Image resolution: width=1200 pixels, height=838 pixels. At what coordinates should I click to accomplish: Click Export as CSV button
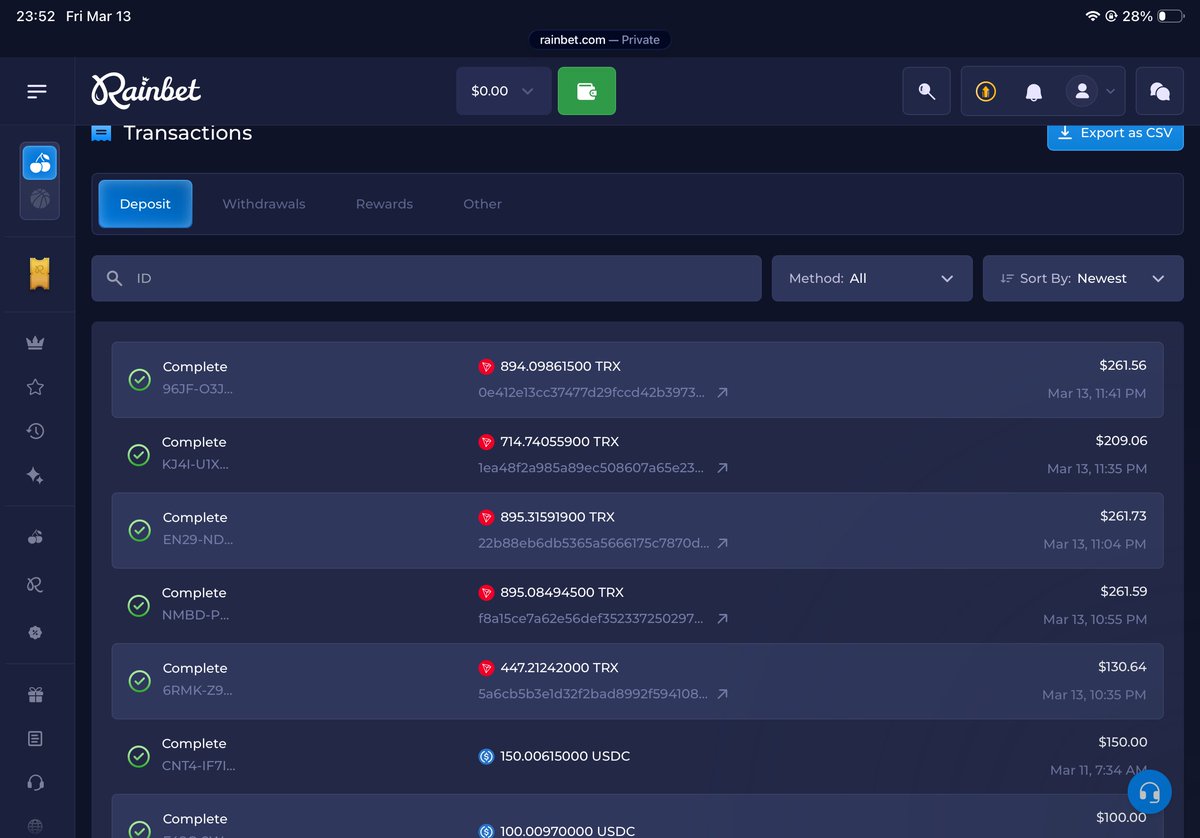(x=1115, y=134)
